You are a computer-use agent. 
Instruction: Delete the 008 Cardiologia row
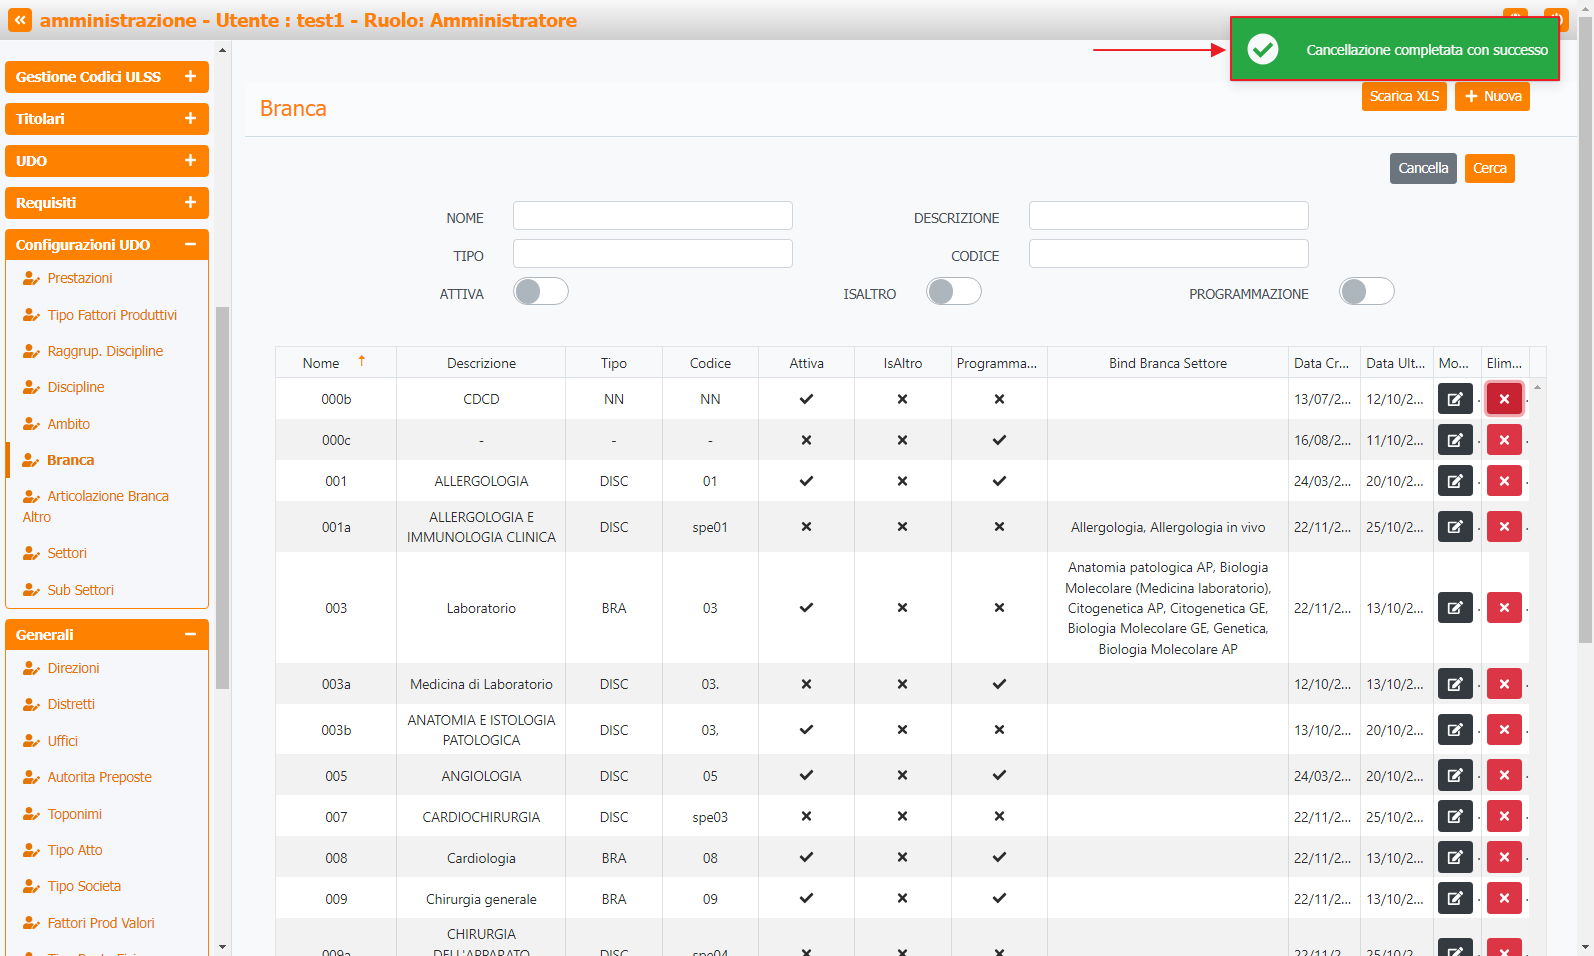coord(1503,858)
